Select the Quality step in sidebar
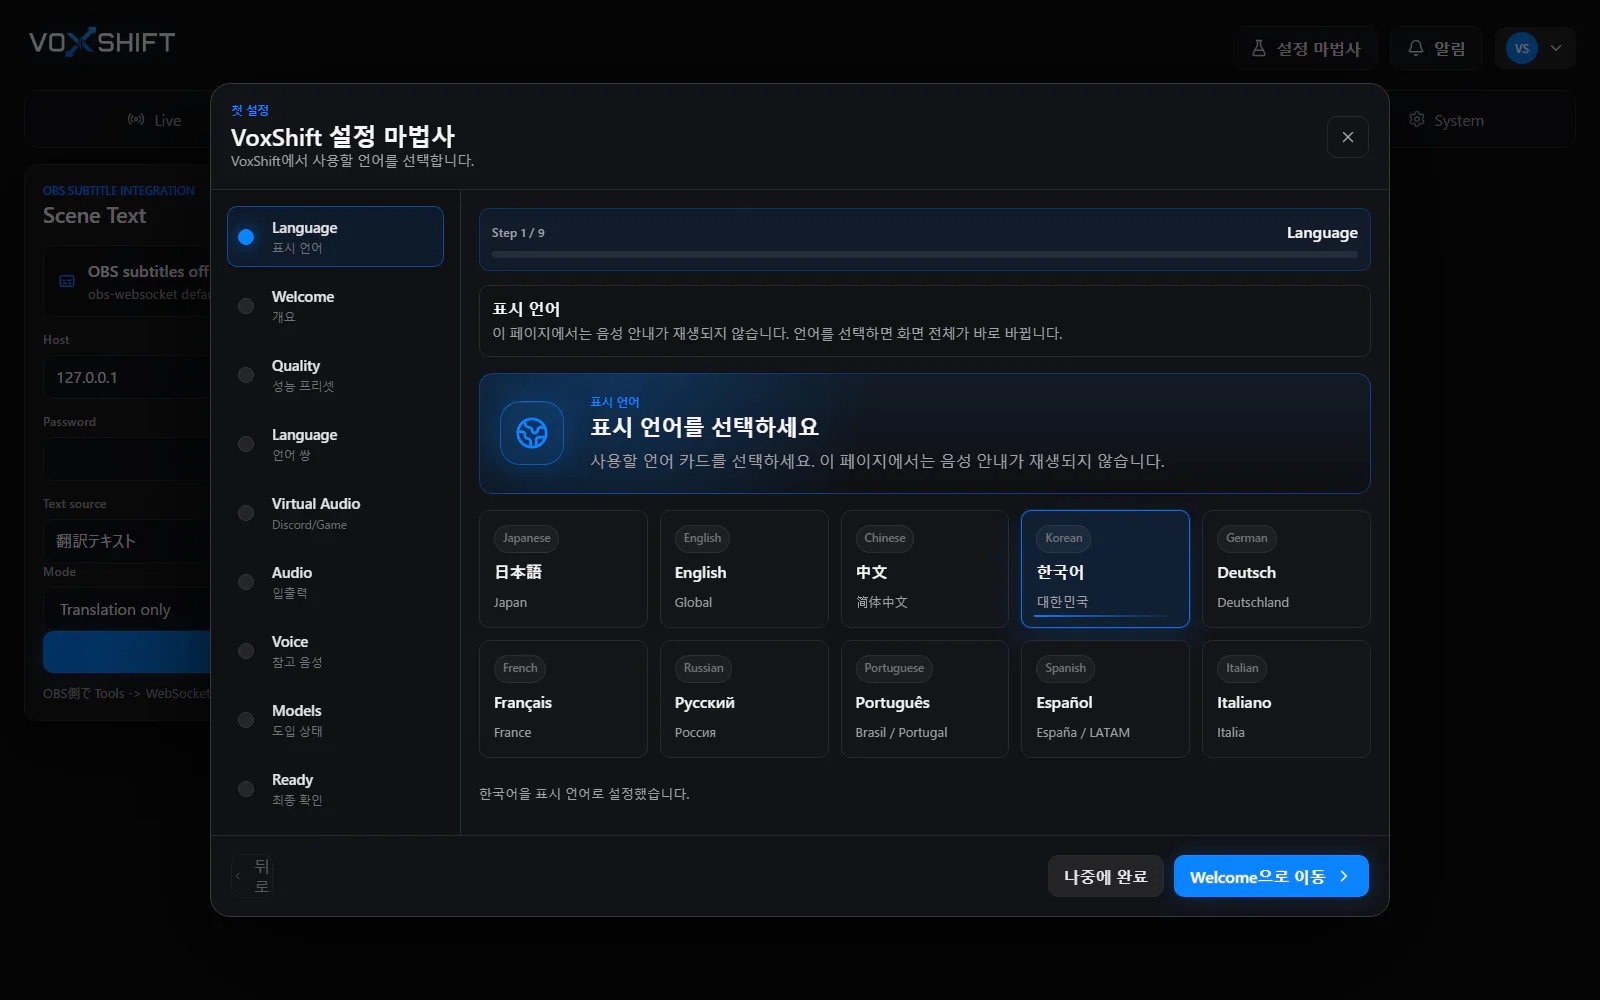The width and height of the screenshot is (1600, 1000). (335, 375)
